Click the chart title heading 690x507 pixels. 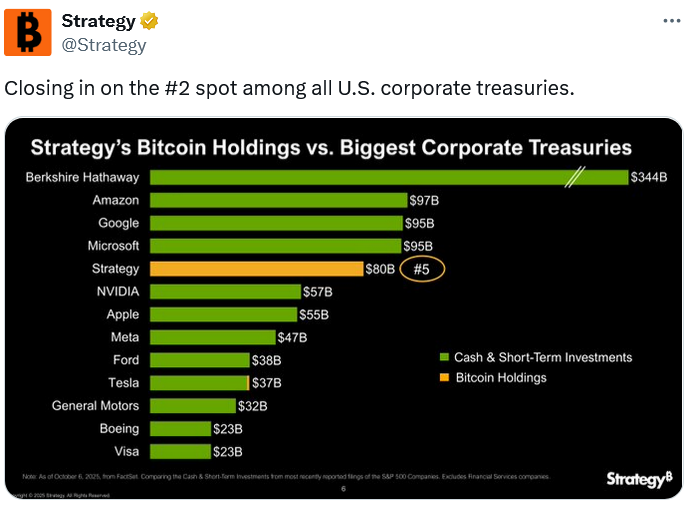[331, 148]
